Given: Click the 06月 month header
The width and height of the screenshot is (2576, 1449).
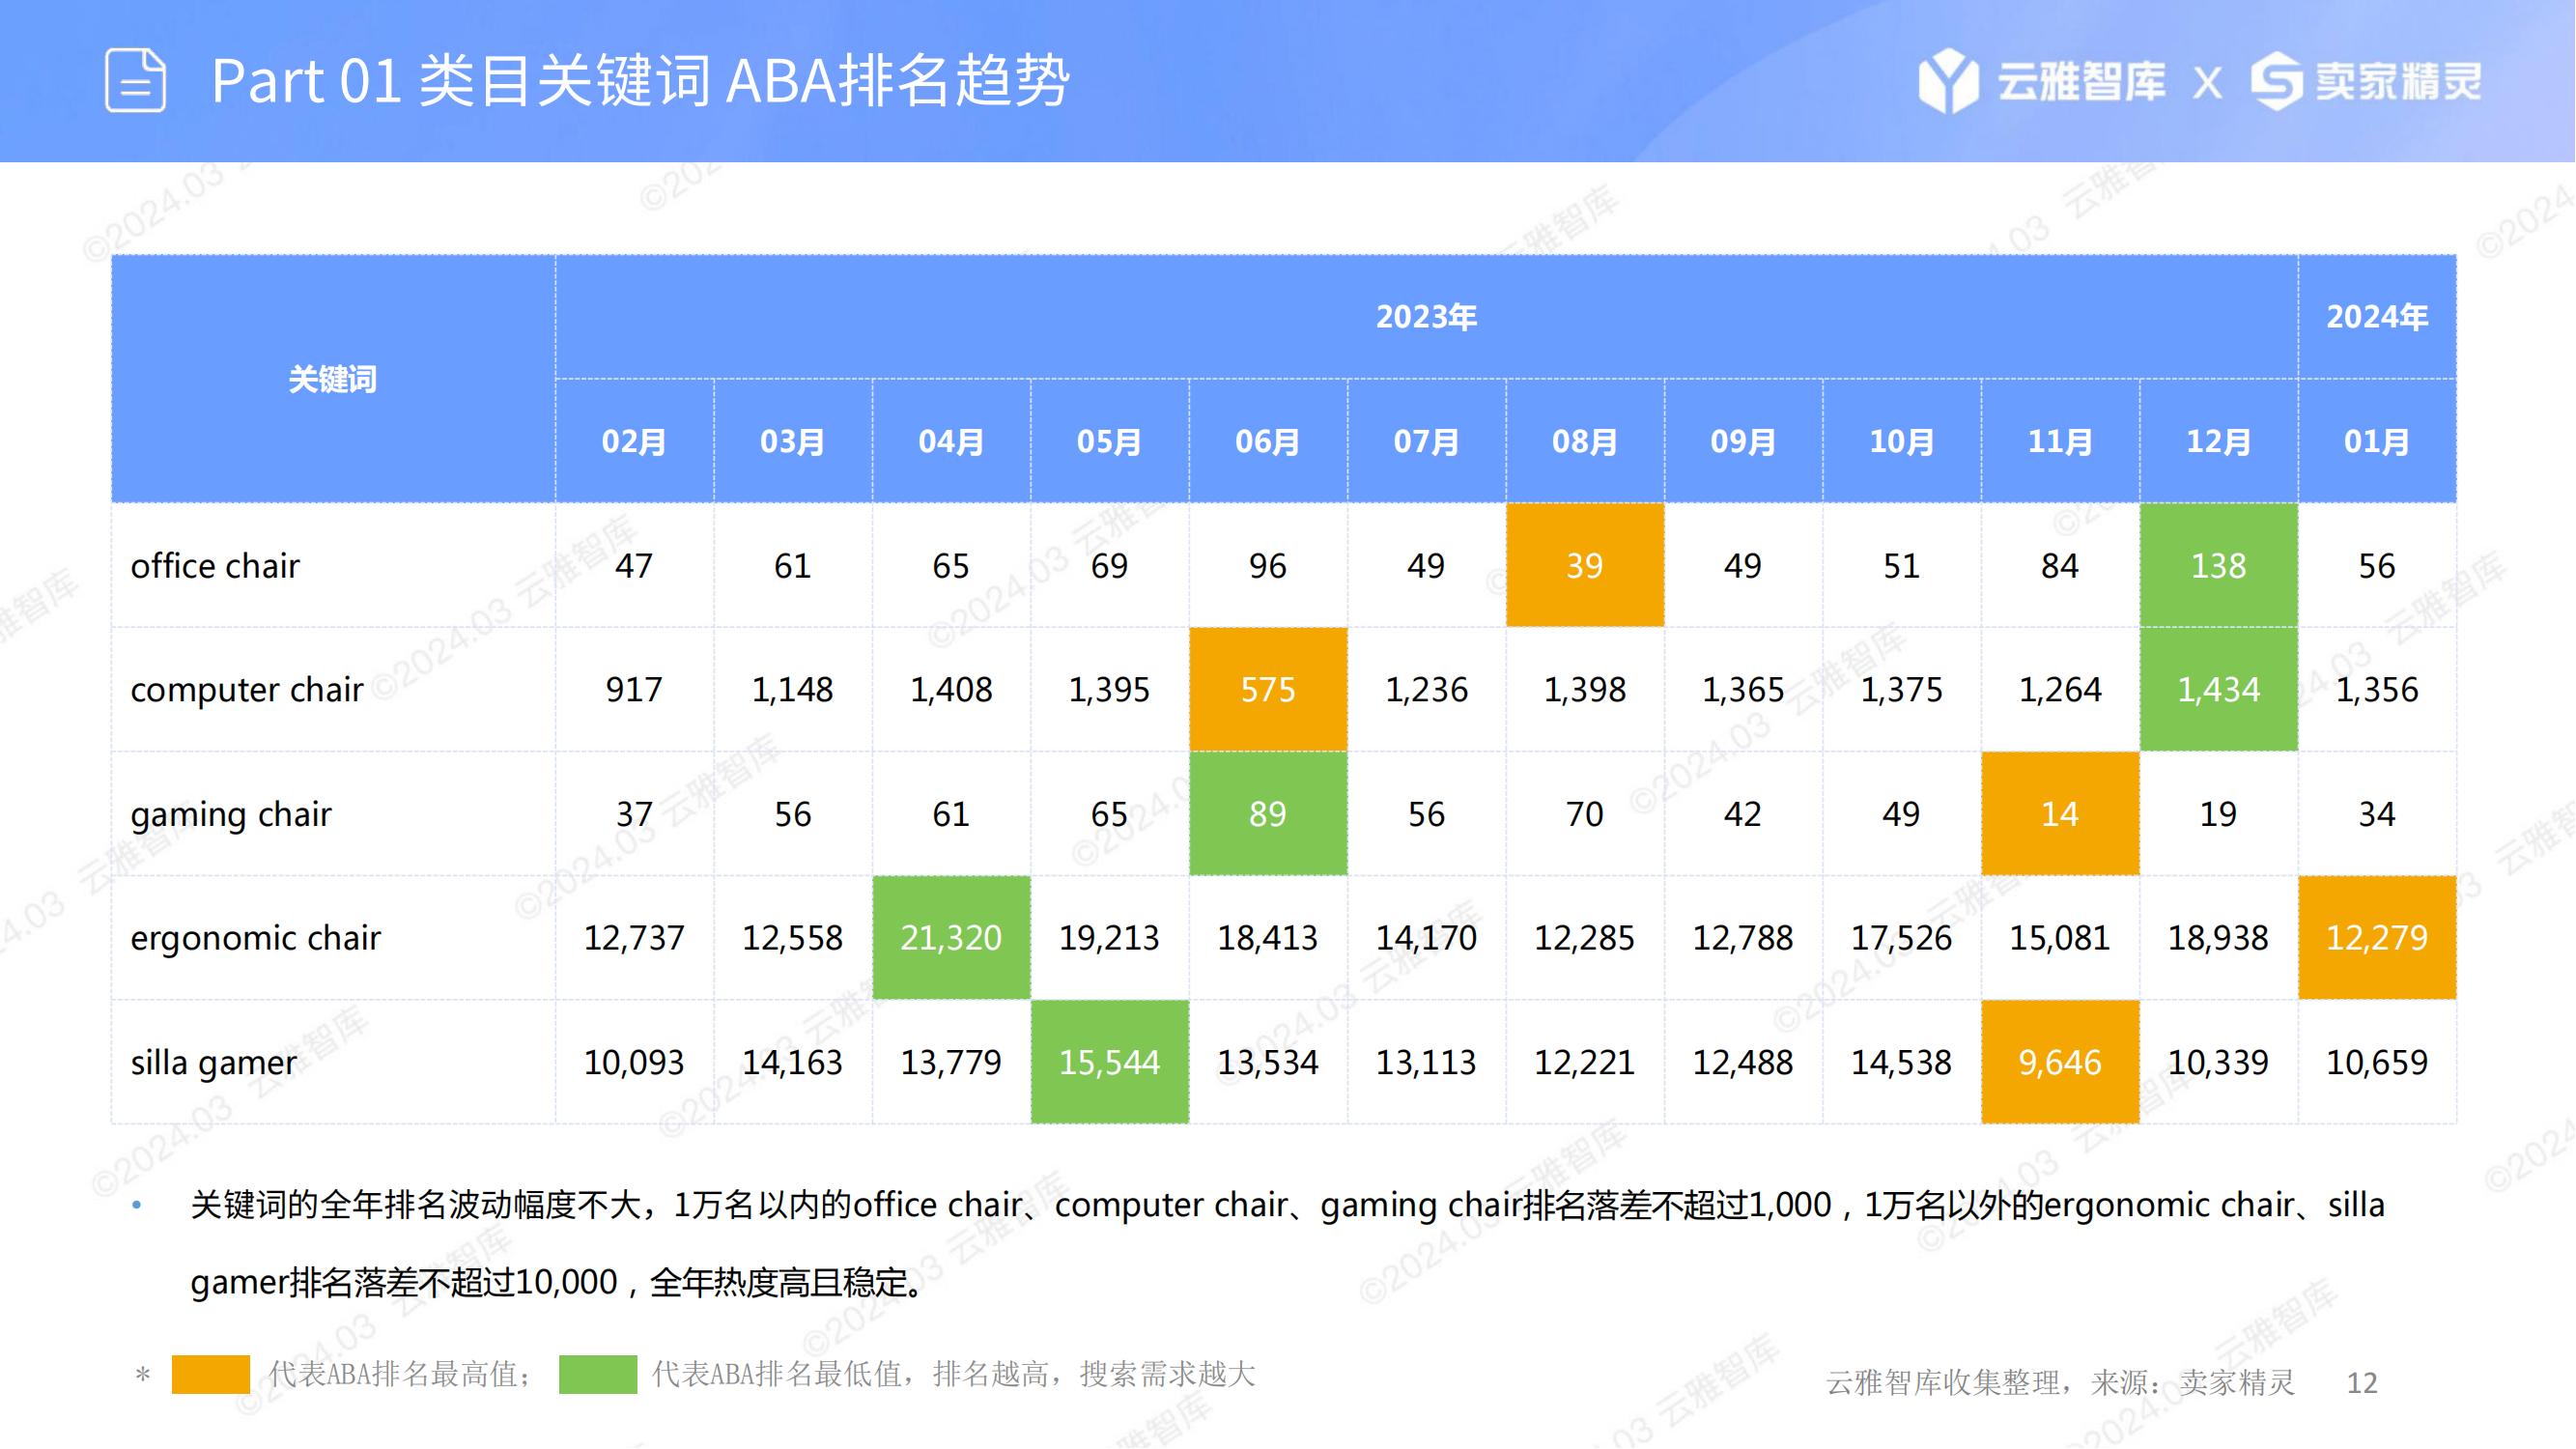Looking at the screenshot, I should (1267, 441).
